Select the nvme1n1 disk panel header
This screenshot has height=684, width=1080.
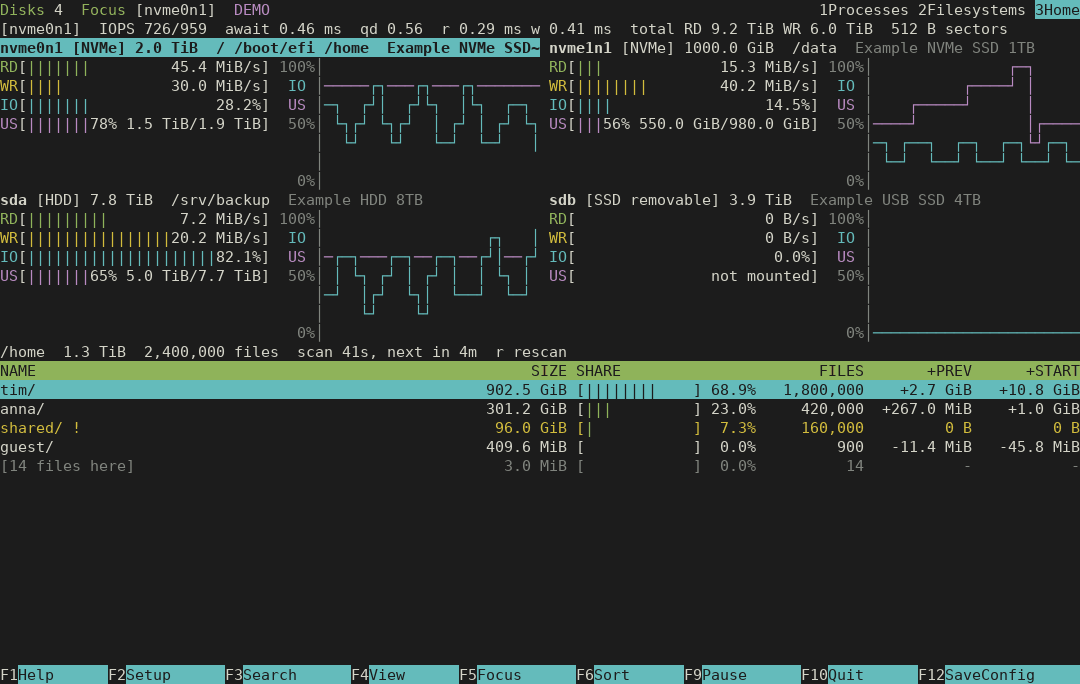pos(792,48)
